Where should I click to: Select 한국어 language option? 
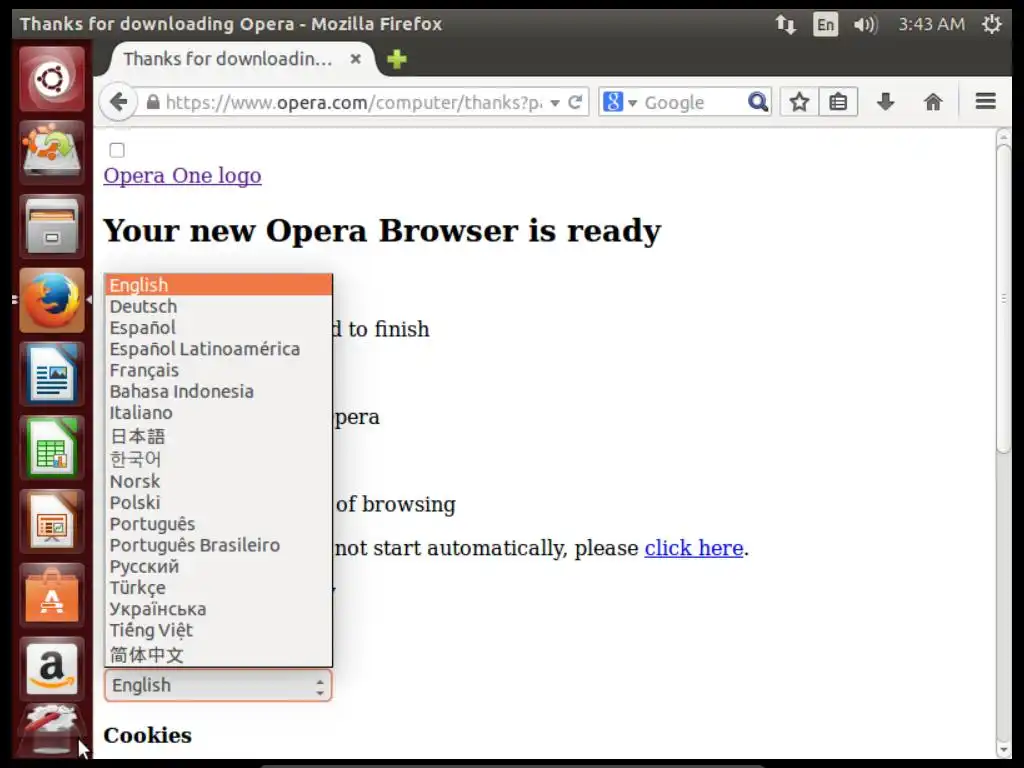(218, 458)
